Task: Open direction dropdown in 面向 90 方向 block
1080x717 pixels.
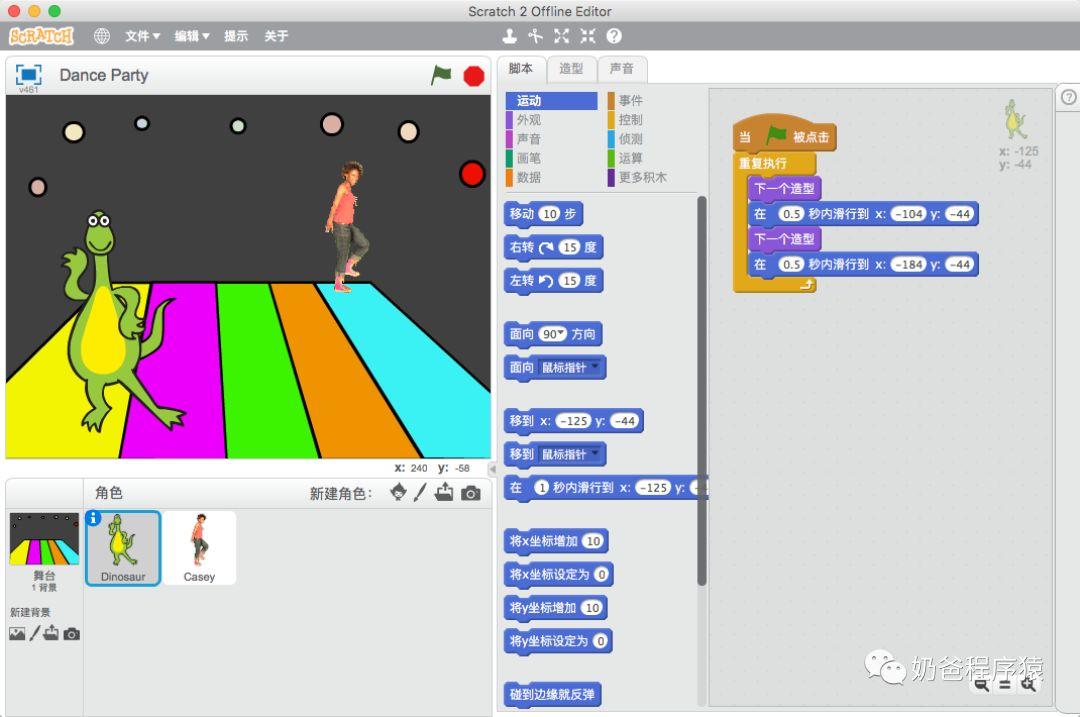Action: (562, 334)
